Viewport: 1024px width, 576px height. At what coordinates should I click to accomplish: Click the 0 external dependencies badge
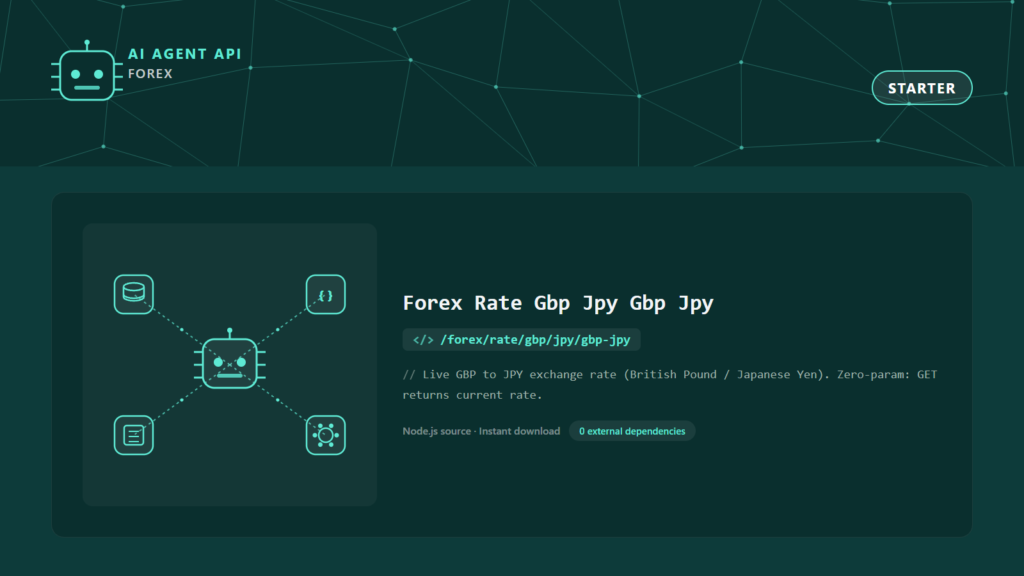[632, 431]
